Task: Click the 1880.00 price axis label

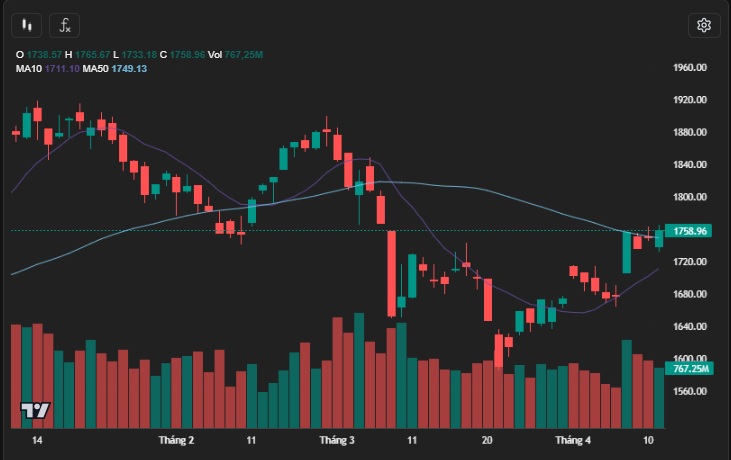Action: 691,133
